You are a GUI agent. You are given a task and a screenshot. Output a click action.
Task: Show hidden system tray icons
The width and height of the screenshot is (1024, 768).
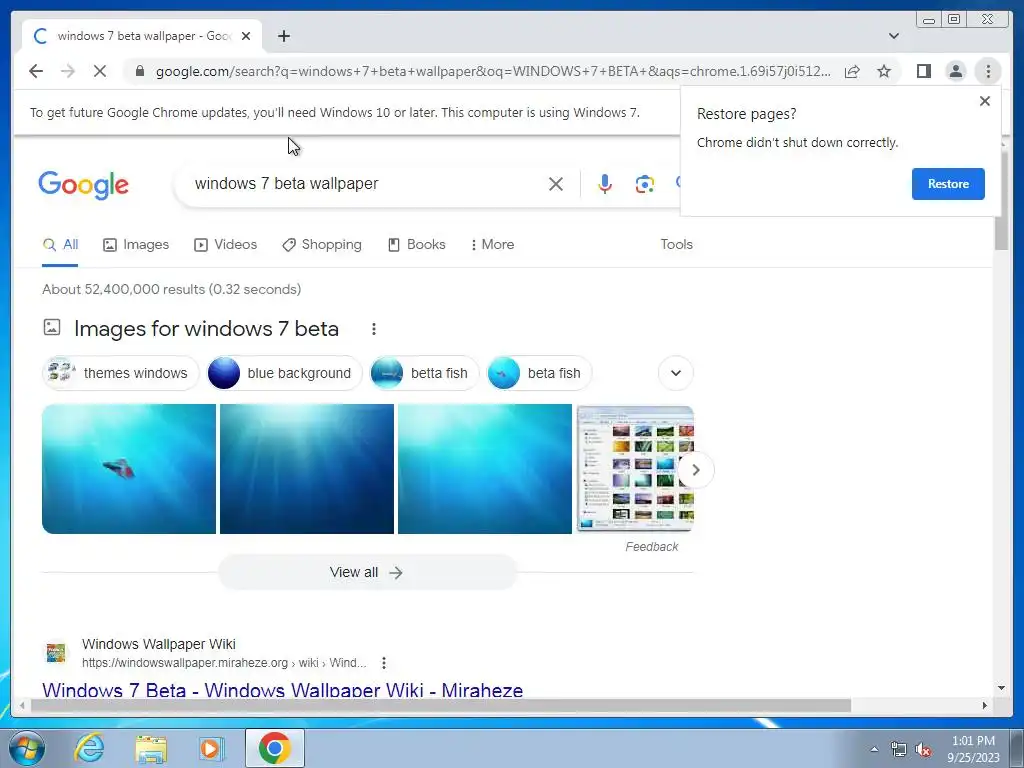[874, 749]
